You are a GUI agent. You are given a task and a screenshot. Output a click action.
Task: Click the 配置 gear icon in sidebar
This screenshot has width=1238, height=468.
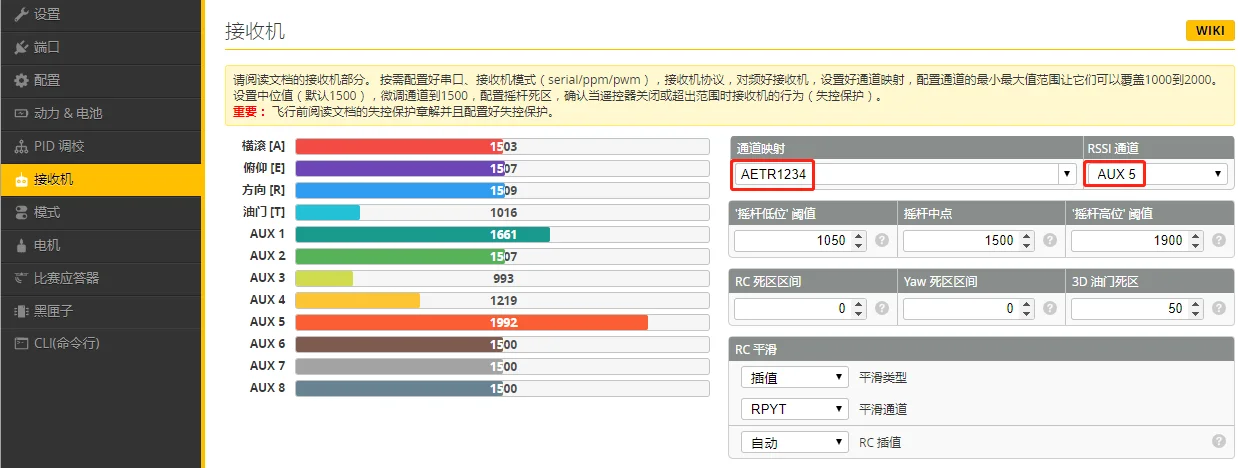(x=21, y=80)
